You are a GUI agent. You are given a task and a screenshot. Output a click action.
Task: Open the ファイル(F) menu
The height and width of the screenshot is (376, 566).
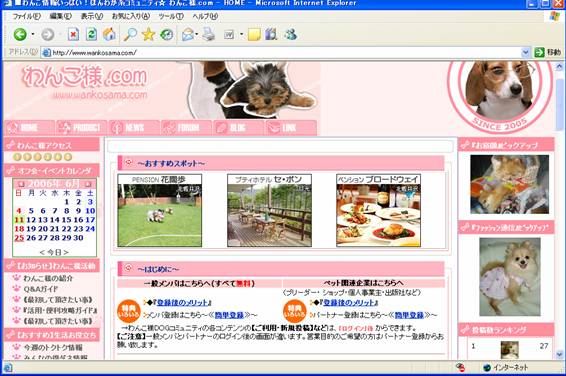(x=27, y=16)
